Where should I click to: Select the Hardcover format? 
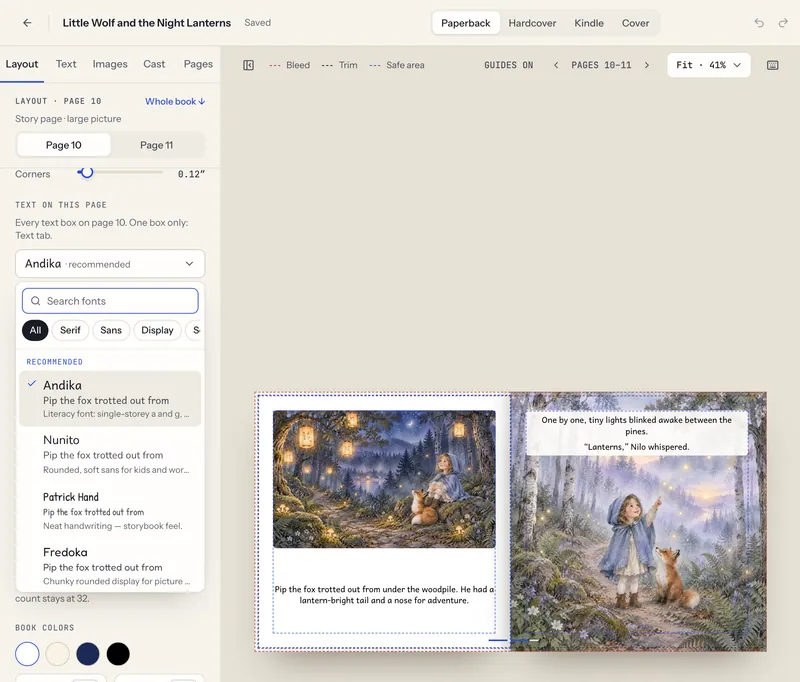pyautogui.click(x=532, y=23)
